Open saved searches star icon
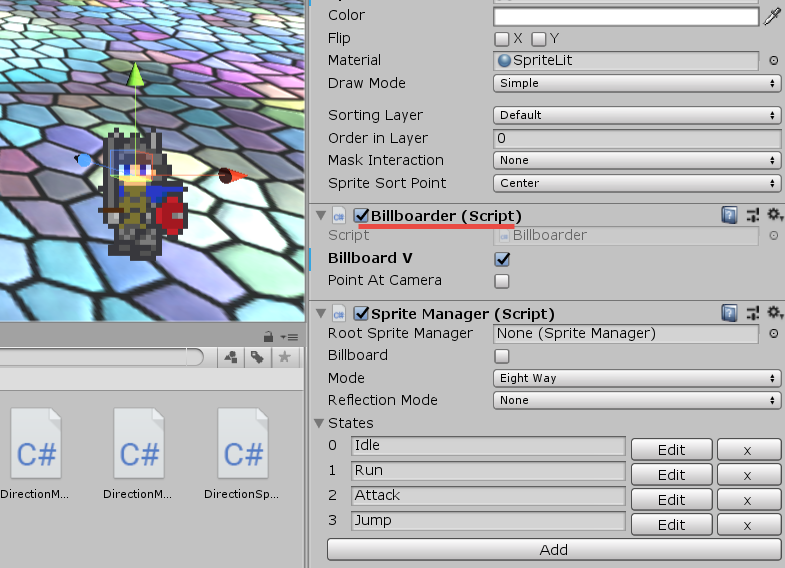Viewport: 785px width, 568px height. click(284, 357)
